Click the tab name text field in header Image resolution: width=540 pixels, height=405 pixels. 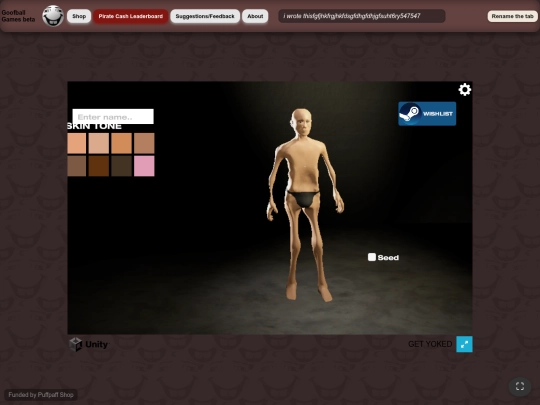pyautogui.click(x=362, y=16)
